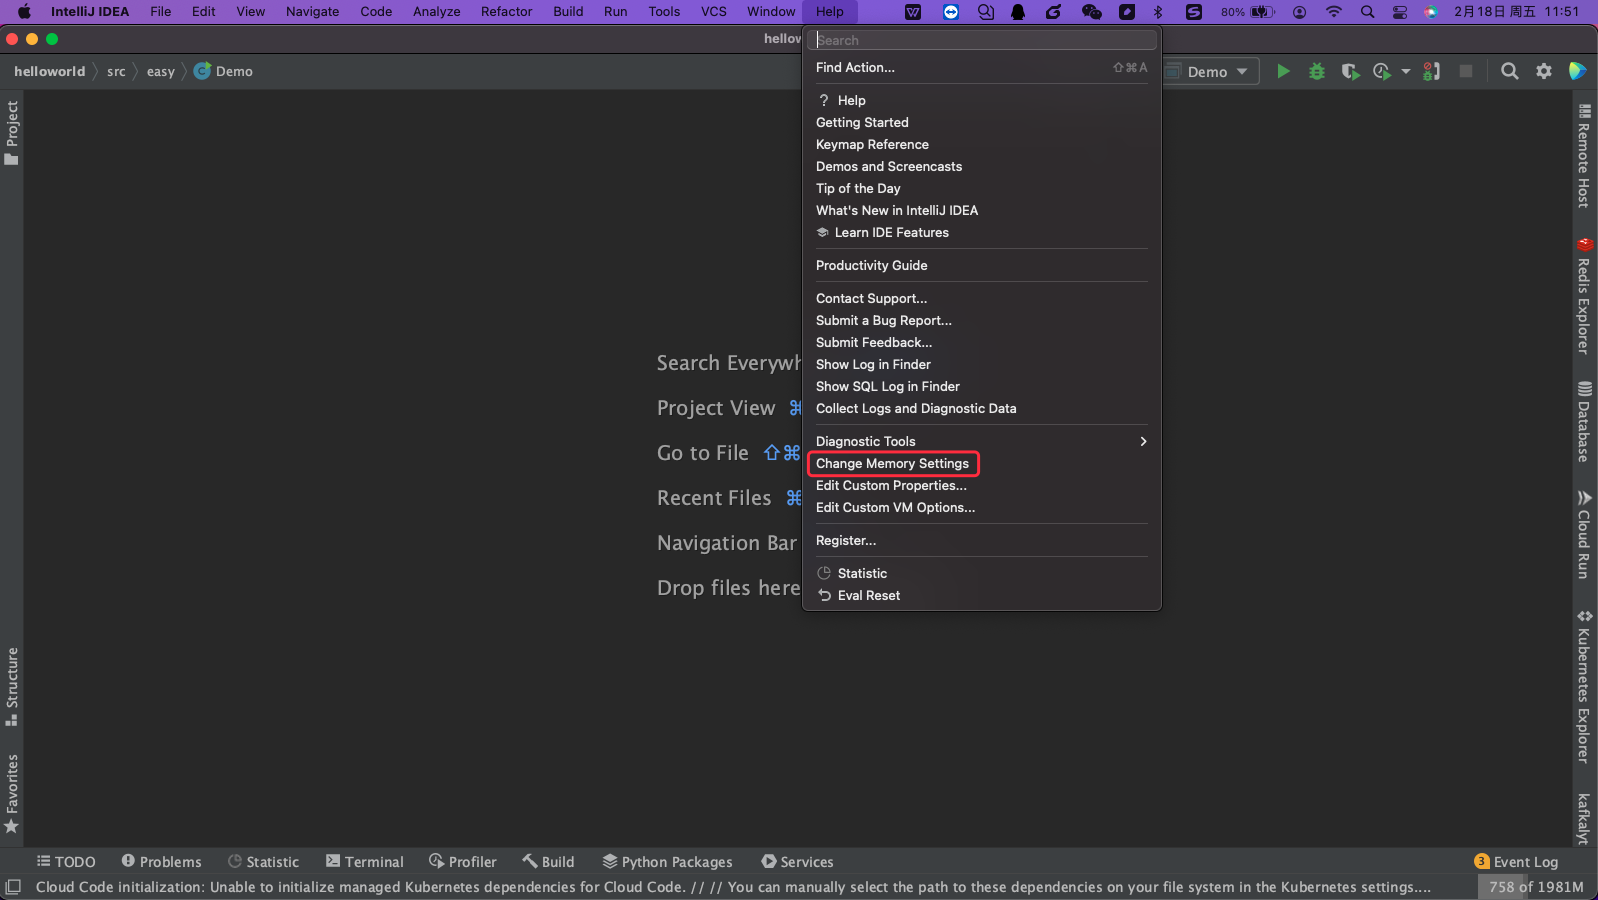Click the src breadcrumb
1598x900 pixels.
point(116,71)
